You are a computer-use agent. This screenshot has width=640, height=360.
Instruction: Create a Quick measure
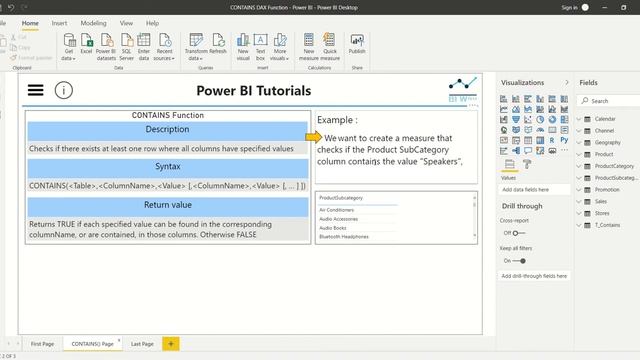330,47
